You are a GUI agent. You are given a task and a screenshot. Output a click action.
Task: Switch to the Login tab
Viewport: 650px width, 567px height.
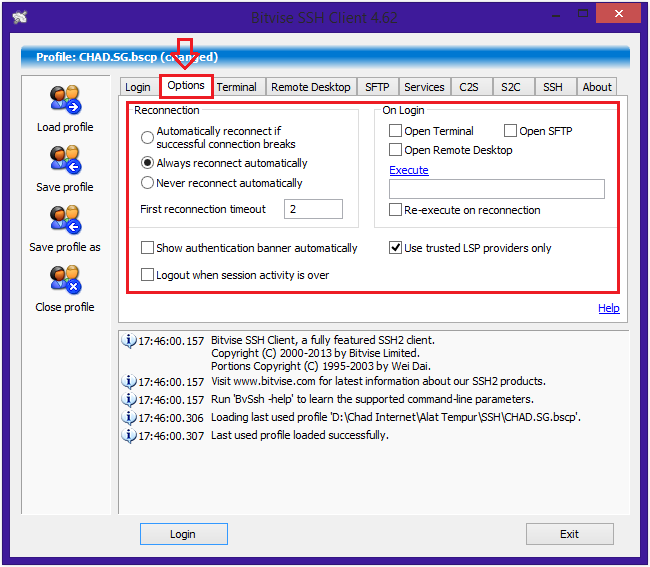(138, 87)
